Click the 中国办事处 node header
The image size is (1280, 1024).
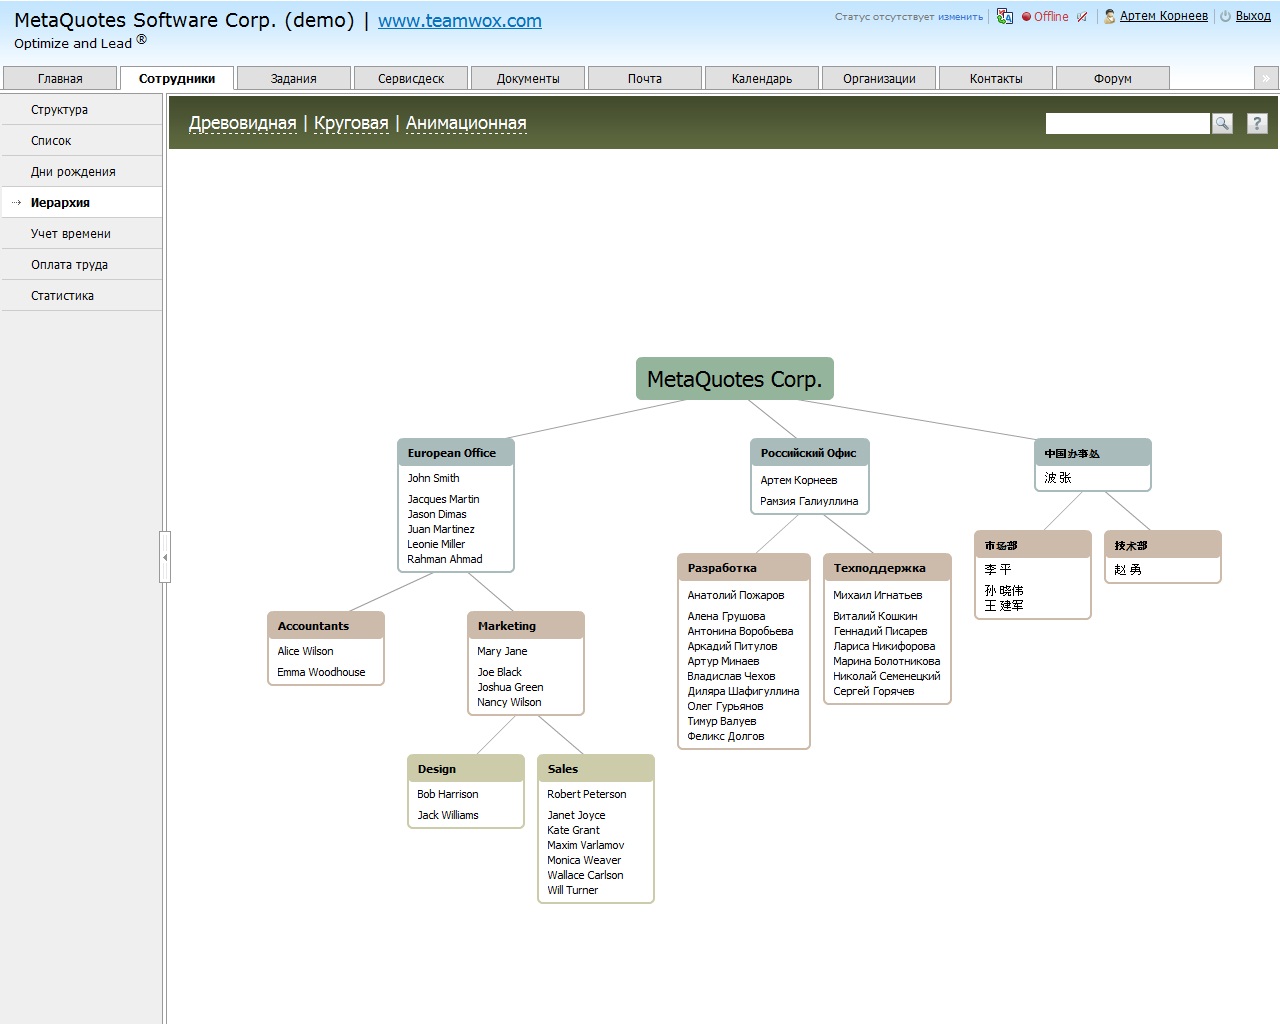tap(1092, 453)
